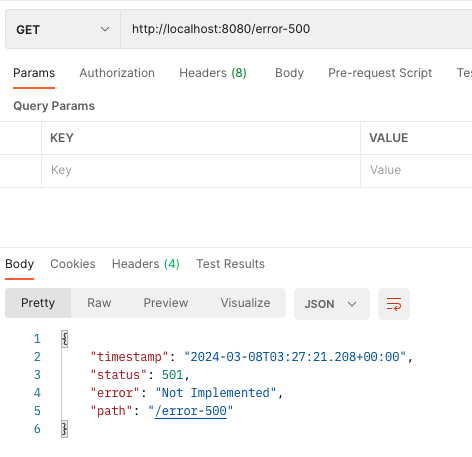
Task: Follow the /error-500 path link
Action: [191, 411]
